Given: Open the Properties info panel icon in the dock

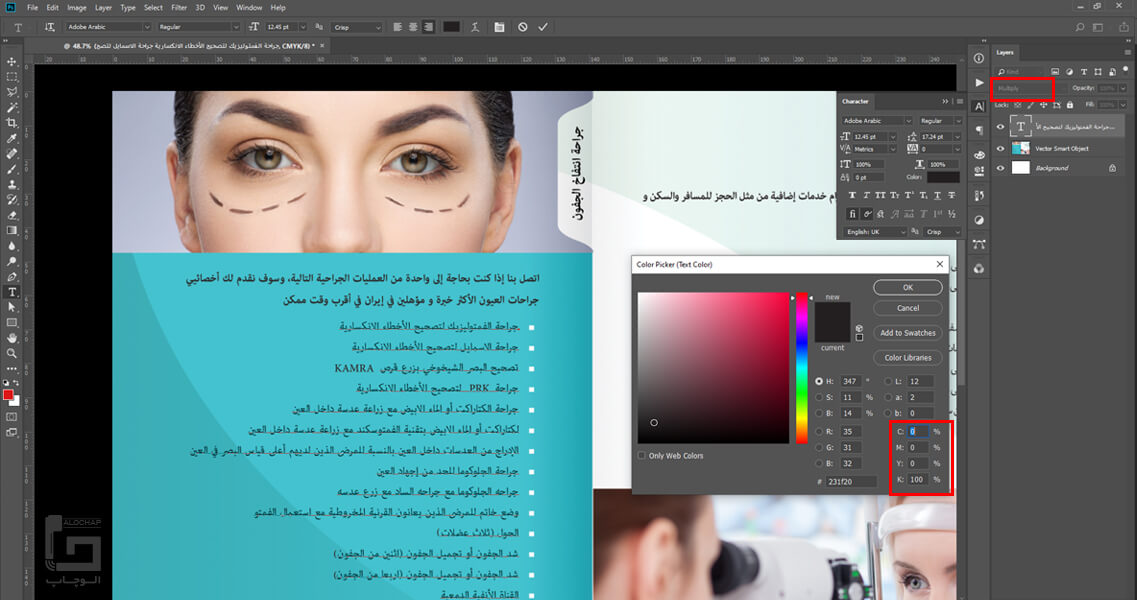Looking at the screenshot, I should coord(979,59).
